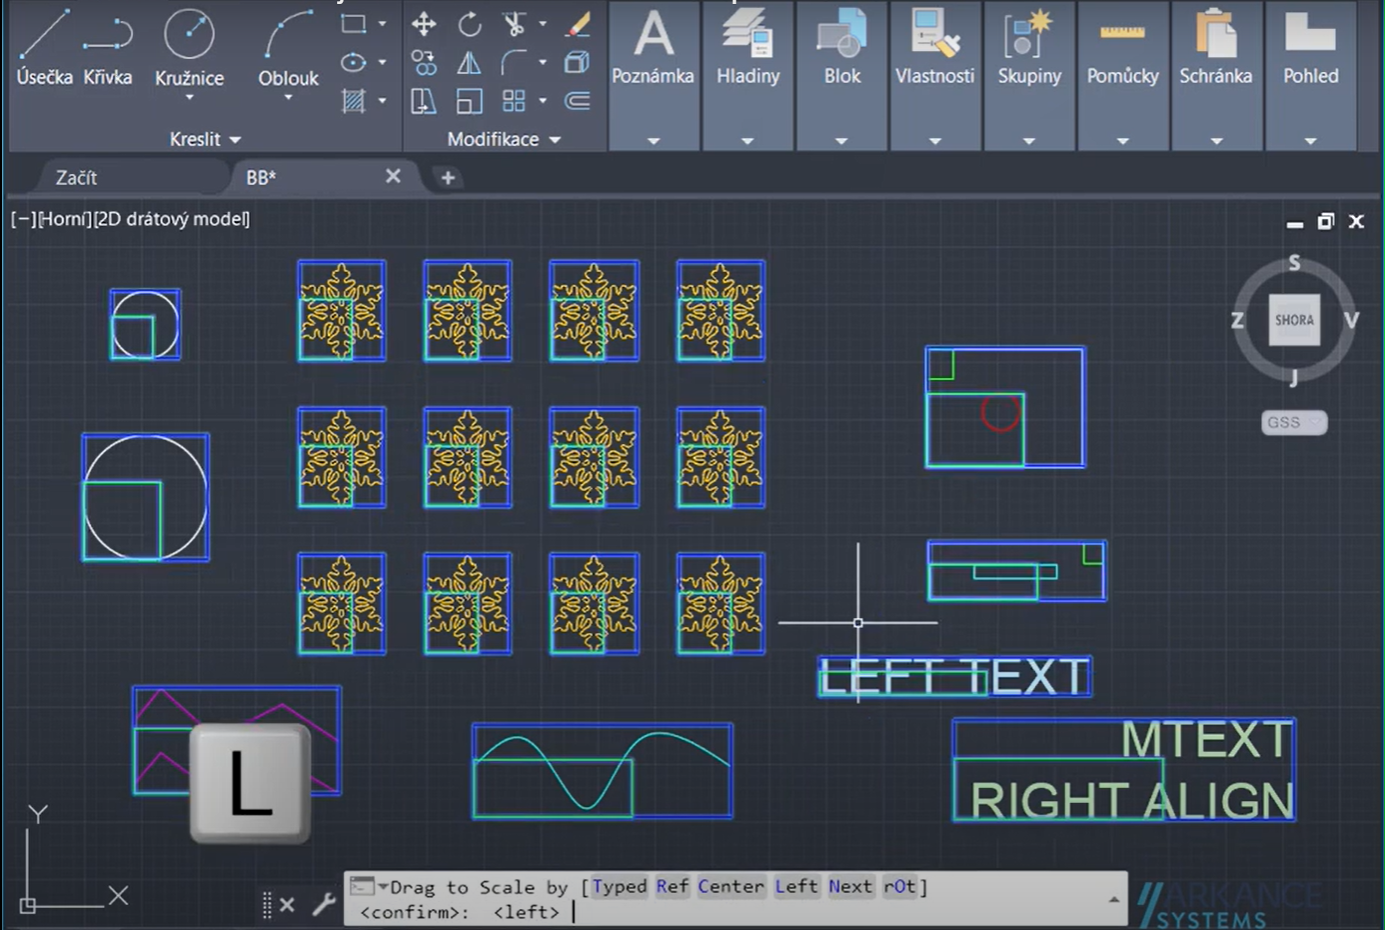The width and height of the screenshot is (1385, 930).
Task: Activate the Erase tool
Action: pyautogui.click(x=577, y=24)
